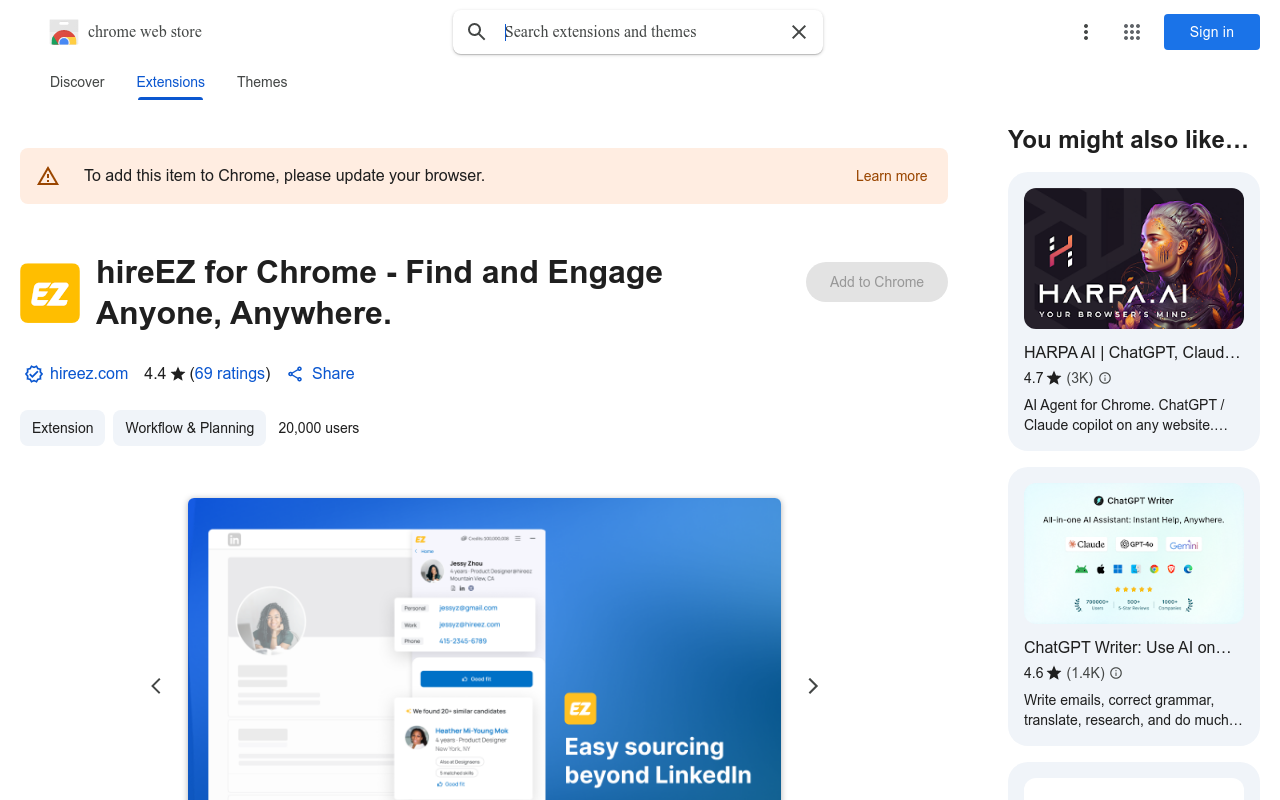
Task: Click the Extension category chip
Action: (x=62, y=428)
